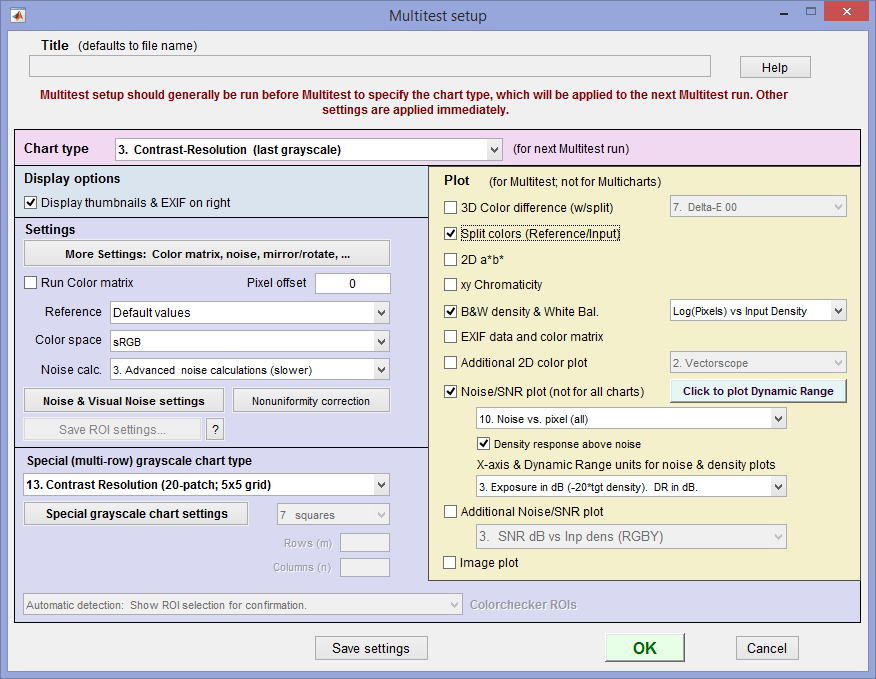Image resolution: width=876 pixels, height=679 pixels.
Task: Click the Save settings button
Action: (371, 648)
